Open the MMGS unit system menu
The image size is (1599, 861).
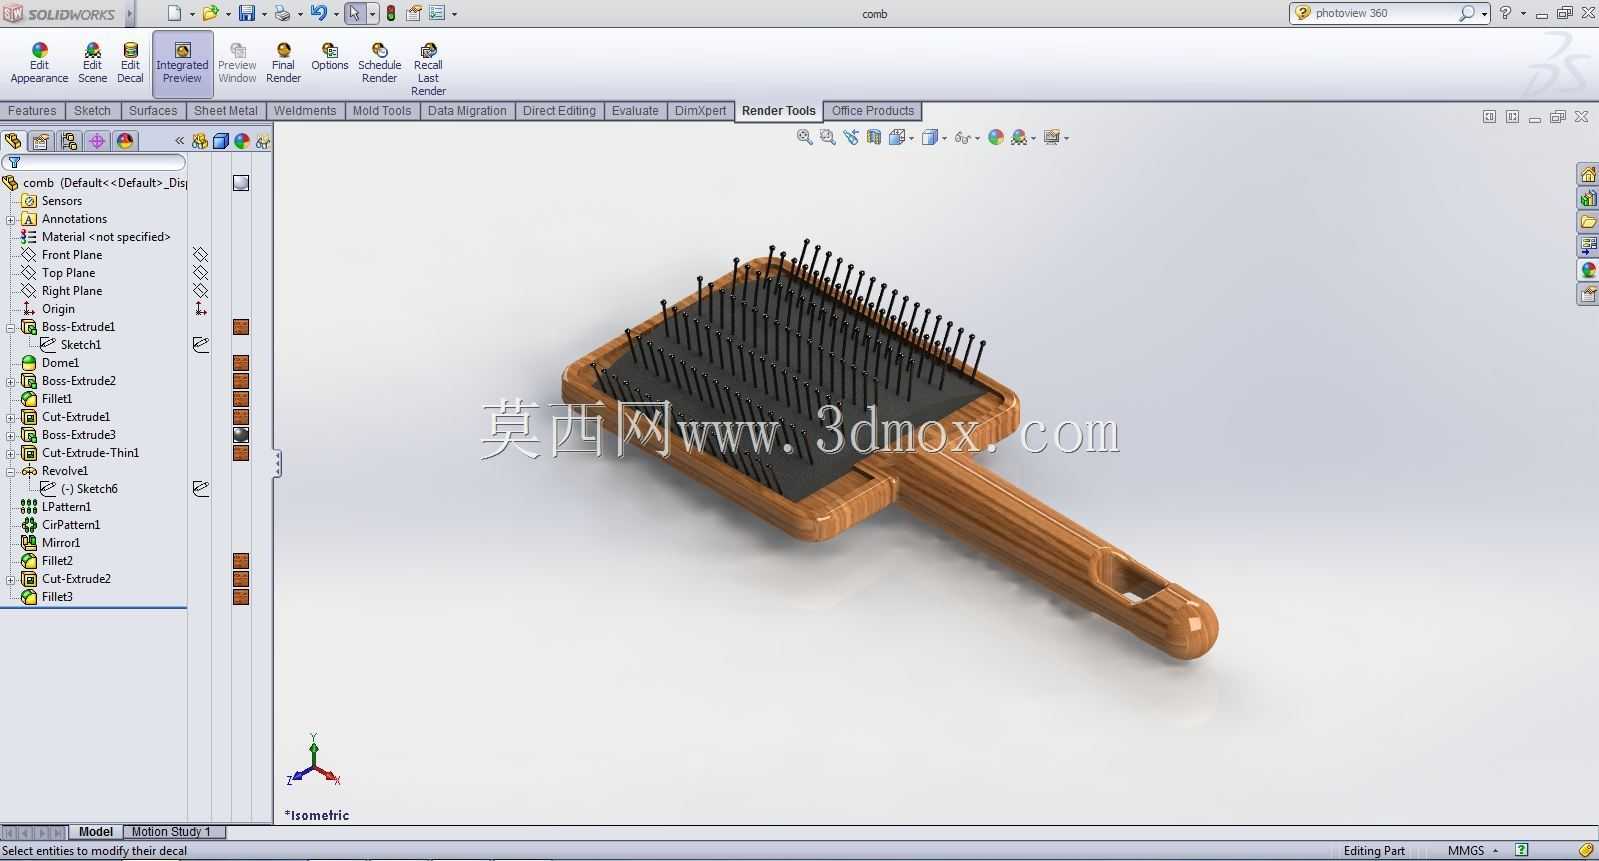click(x=1473, y=851)
